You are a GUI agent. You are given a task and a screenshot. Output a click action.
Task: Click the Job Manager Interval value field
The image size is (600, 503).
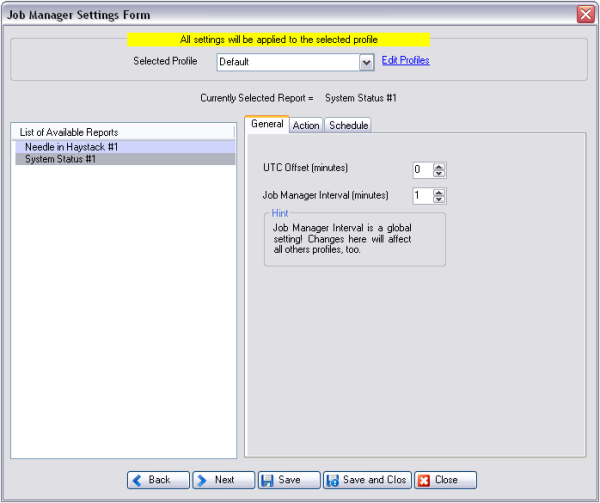click(422, 196)
